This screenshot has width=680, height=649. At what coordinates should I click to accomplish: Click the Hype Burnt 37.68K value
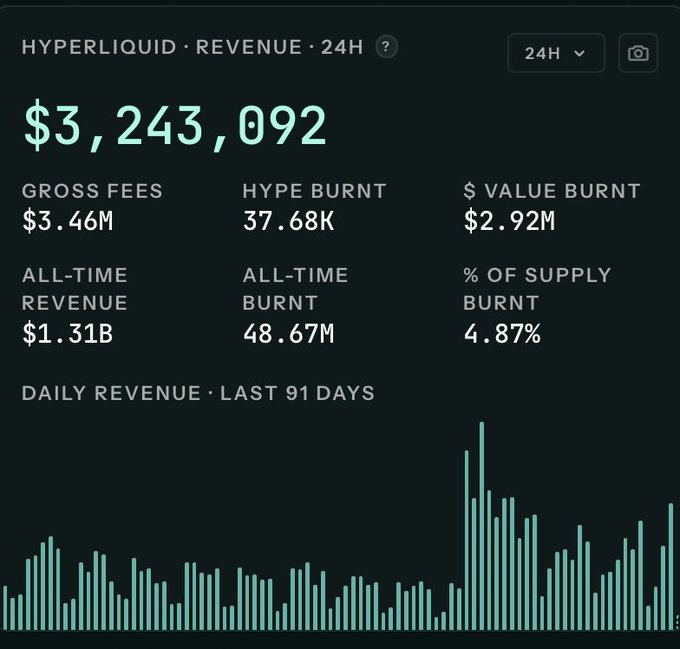click(288, 221)
